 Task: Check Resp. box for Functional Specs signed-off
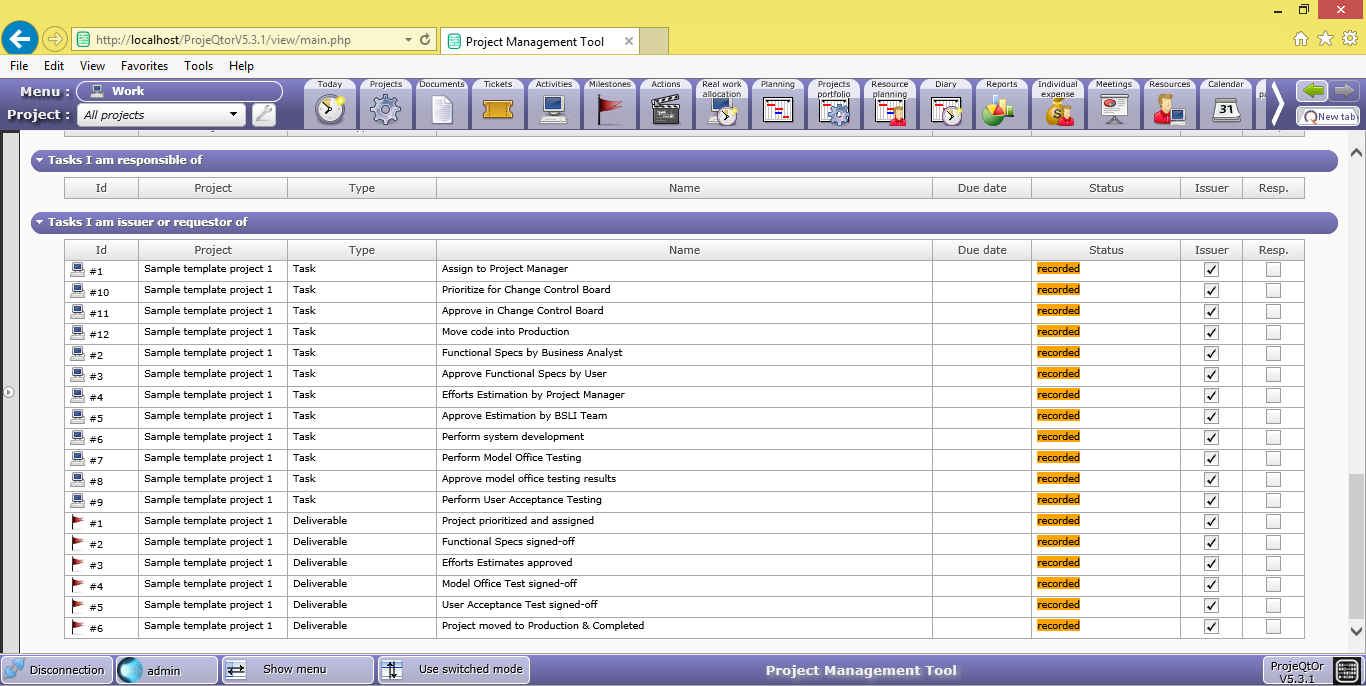[x=1273, y=543]
